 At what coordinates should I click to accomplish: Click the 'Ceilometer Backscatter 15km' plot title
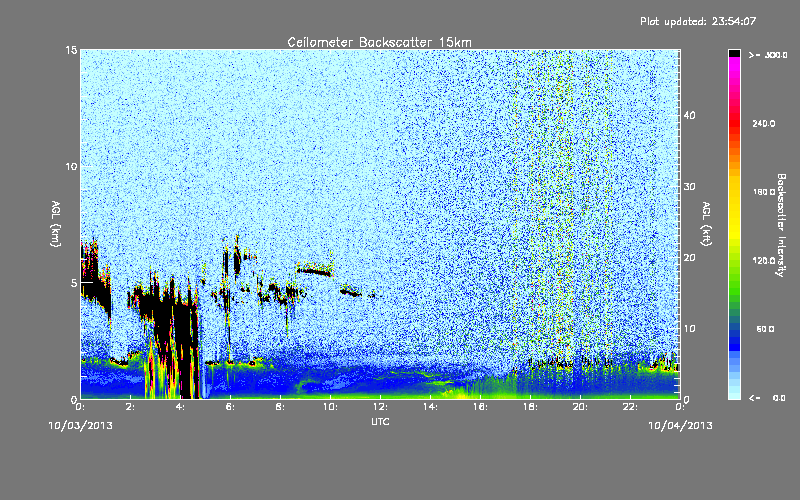pyautogui.click(x=379, y=42)
